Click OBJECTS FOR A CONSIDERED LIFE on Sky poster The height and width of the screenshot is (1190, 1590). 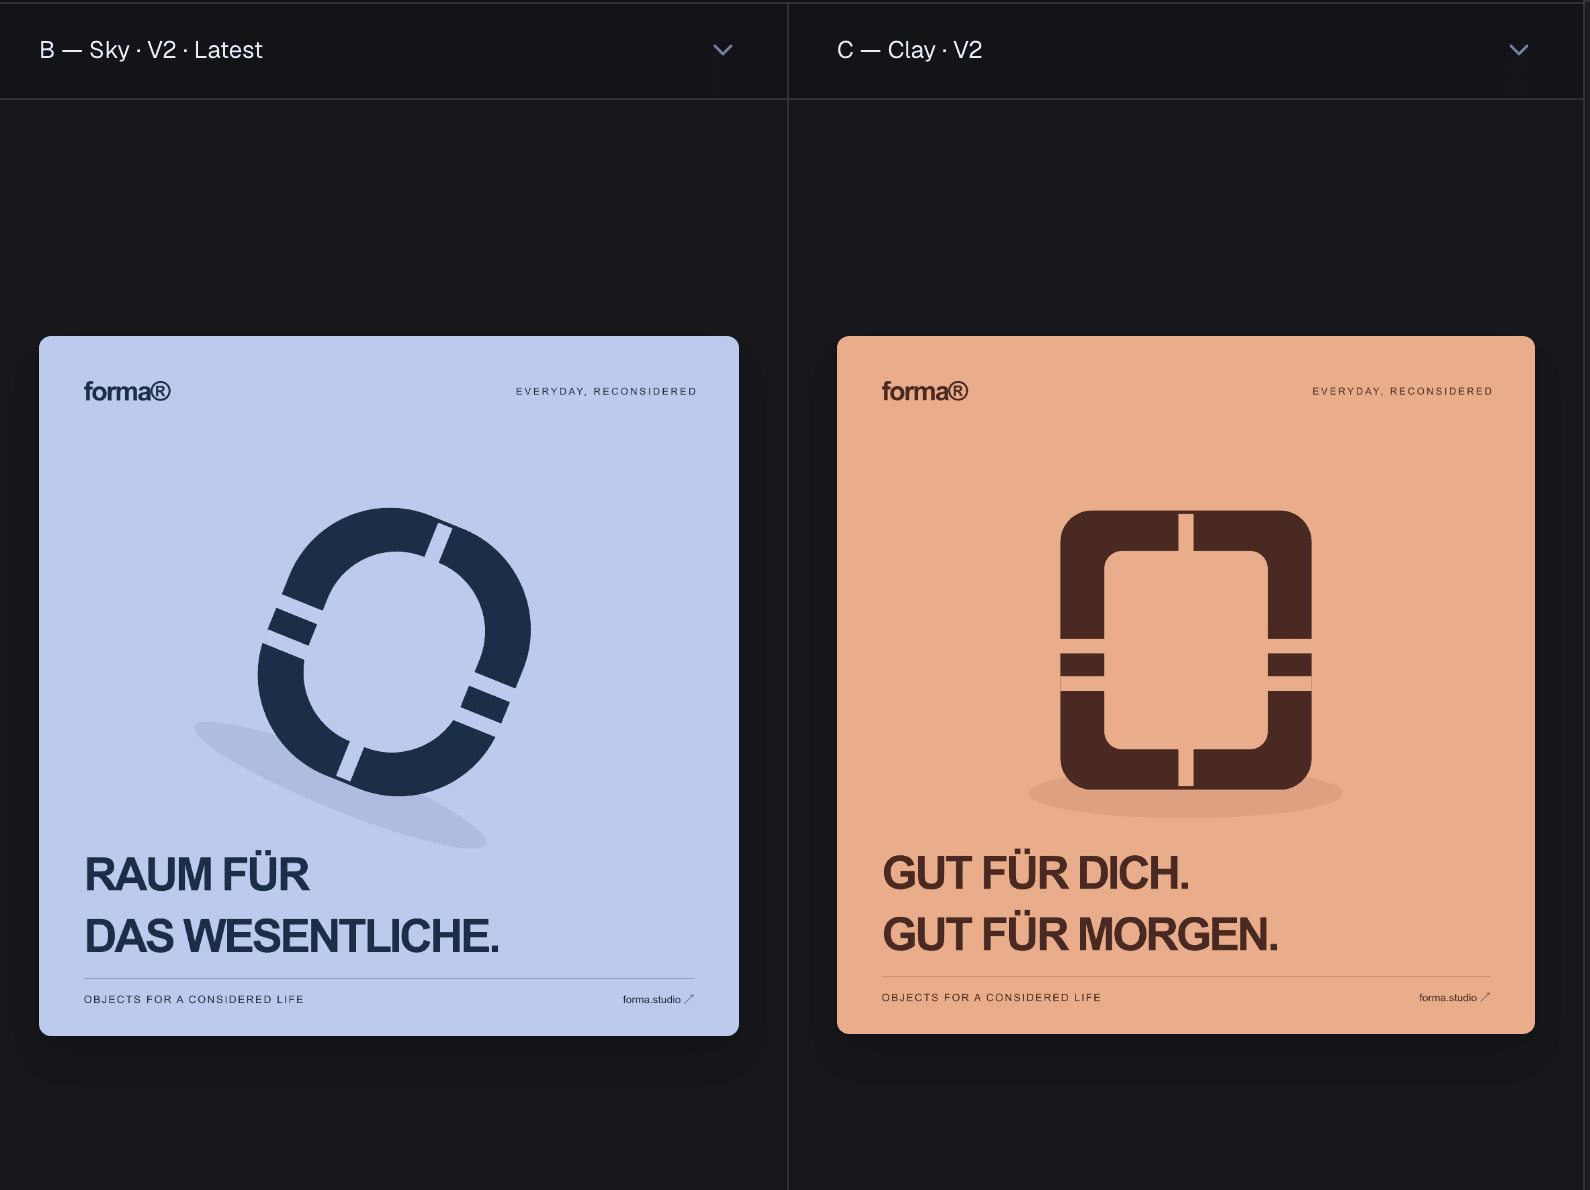tap(194, 999)
